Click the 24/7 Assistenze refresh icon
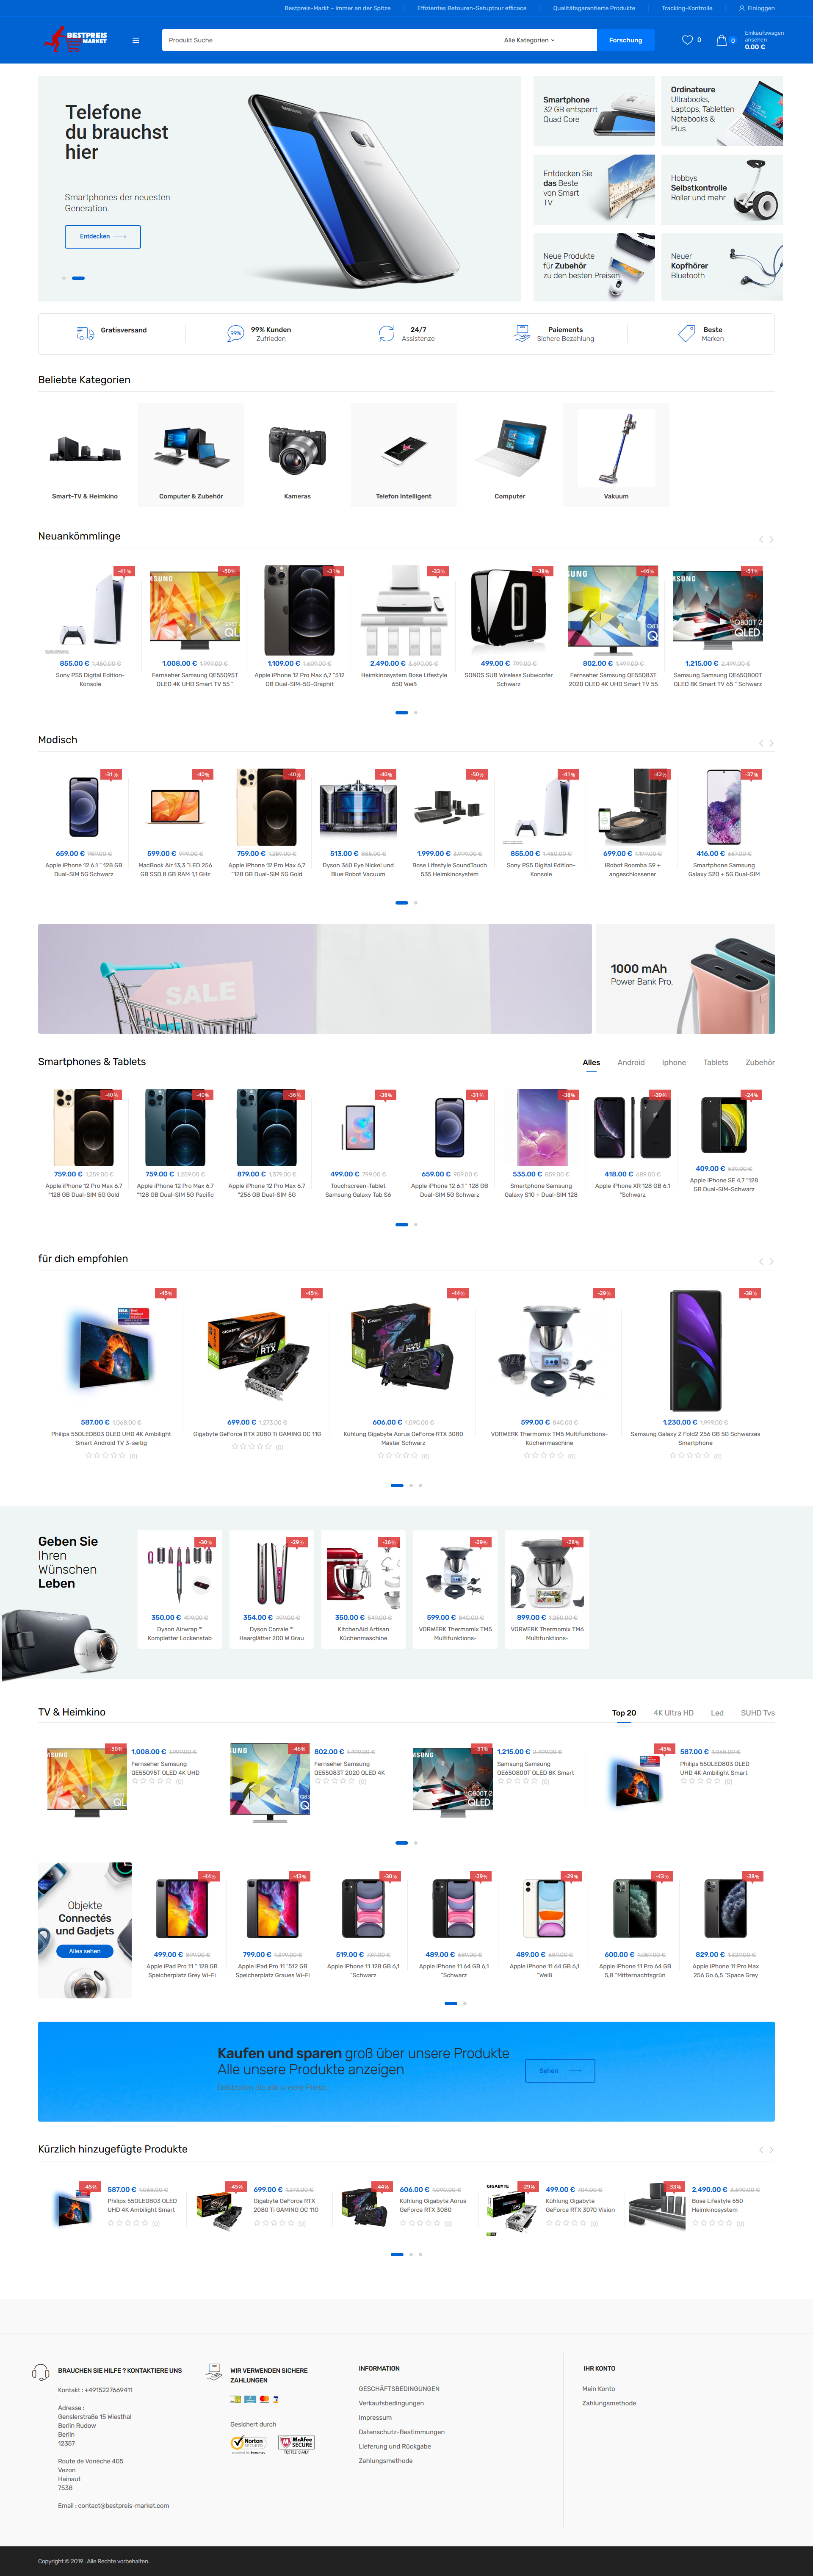Screen dimensions: 813x2576 pos(386,333)
